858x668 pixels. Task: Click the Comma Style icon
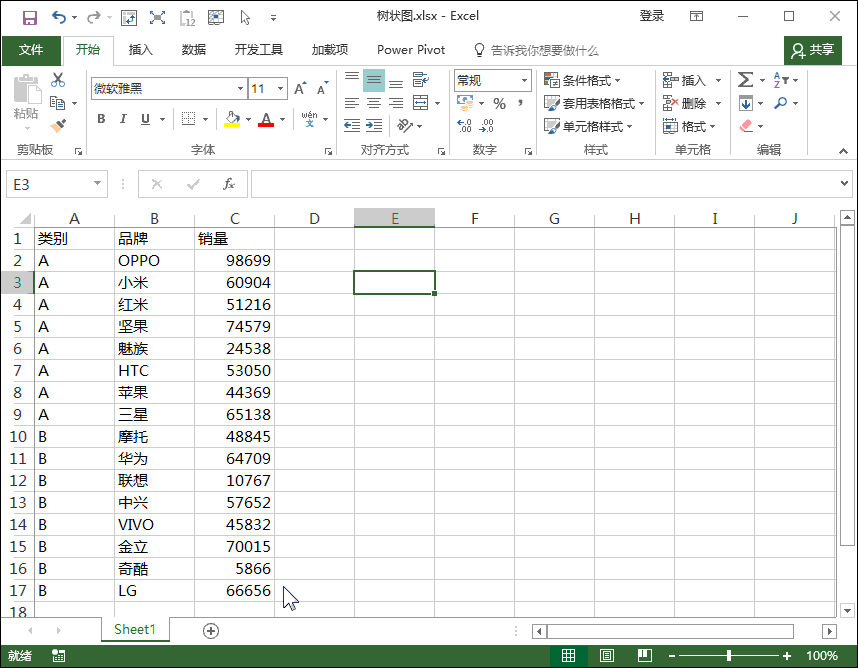(520, 103)
